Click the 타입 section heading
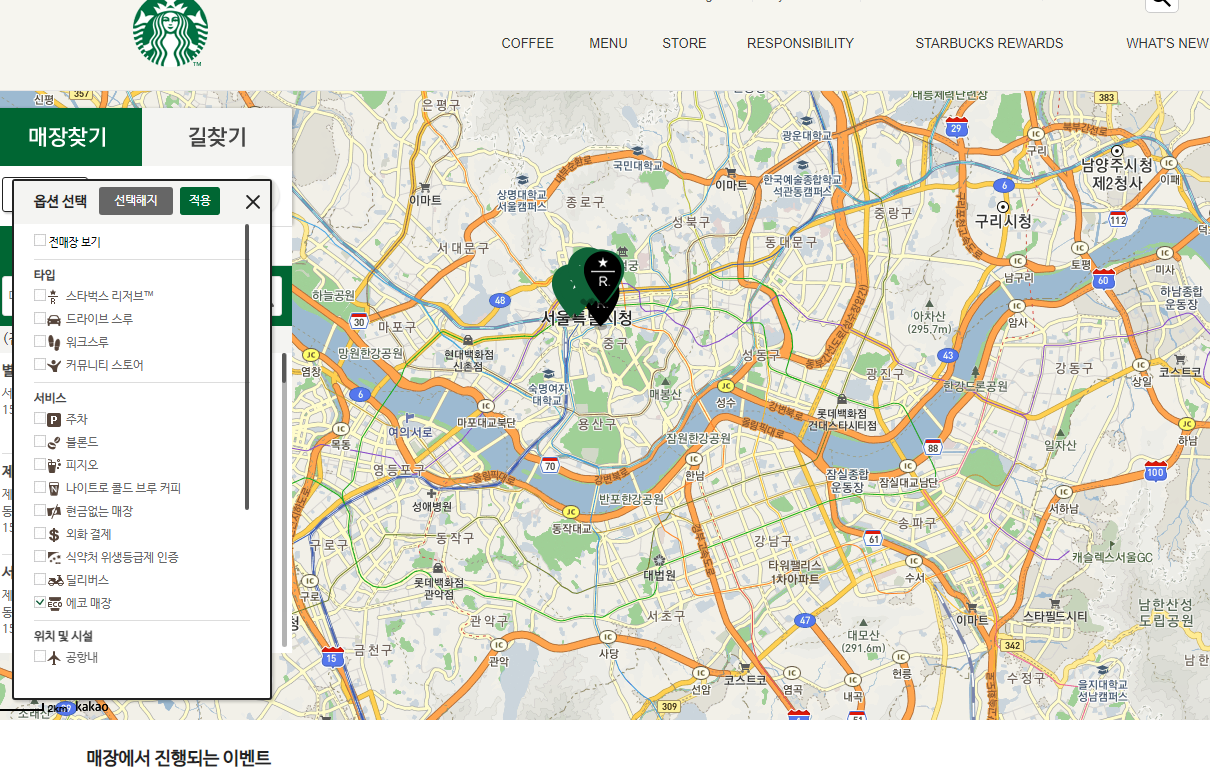 45,274
